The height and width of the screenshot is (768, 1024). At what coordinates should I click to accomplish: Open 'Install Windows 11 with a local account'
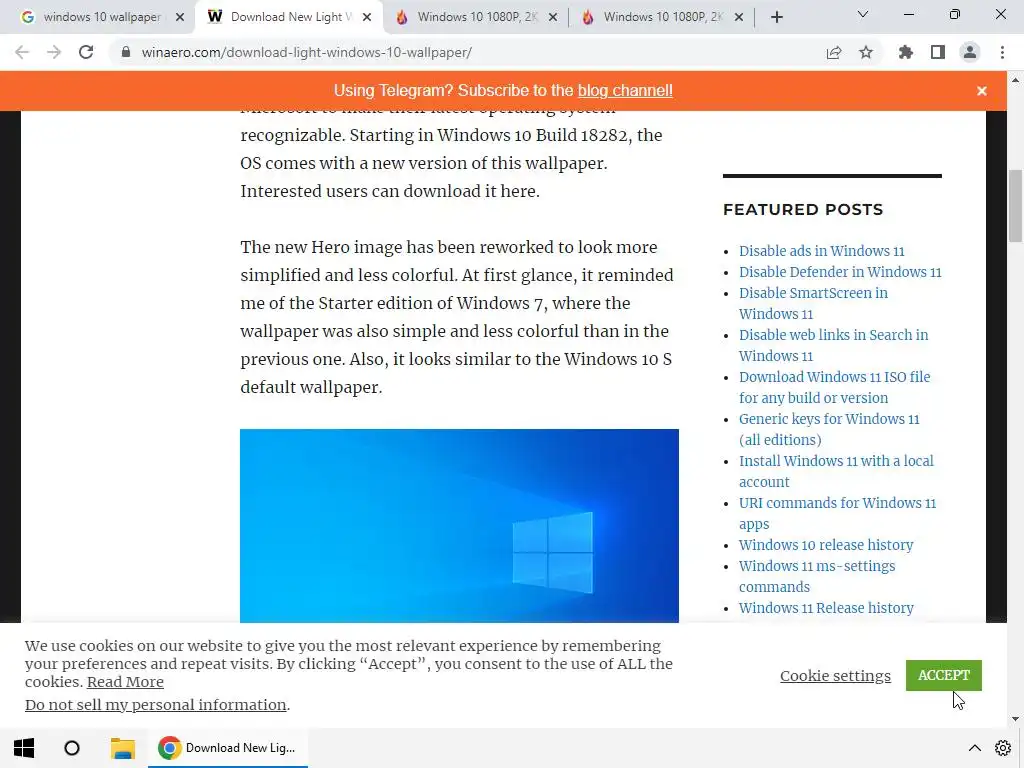[837, 471]
